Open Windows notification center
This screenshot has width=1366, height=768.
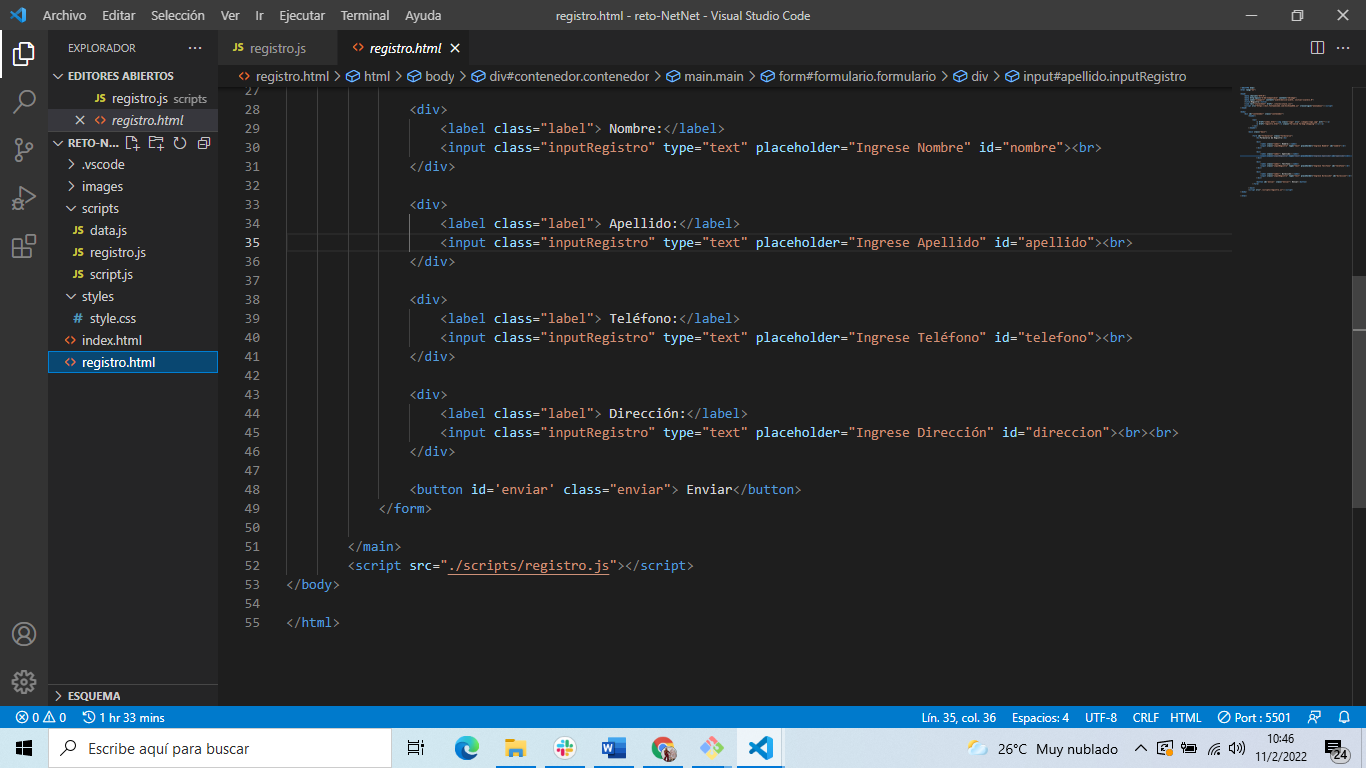[1335, 748]
